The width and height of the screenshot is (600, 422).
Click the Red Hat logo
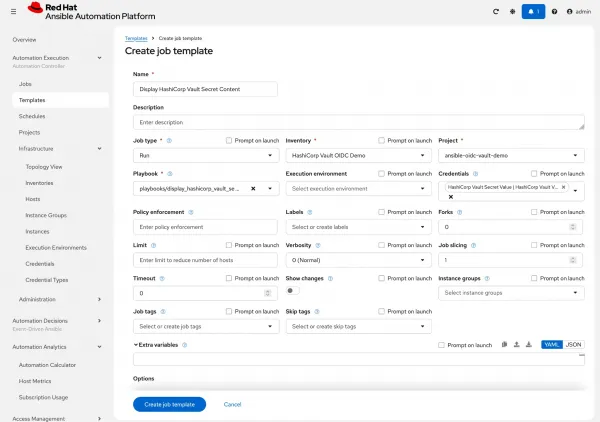91,11
